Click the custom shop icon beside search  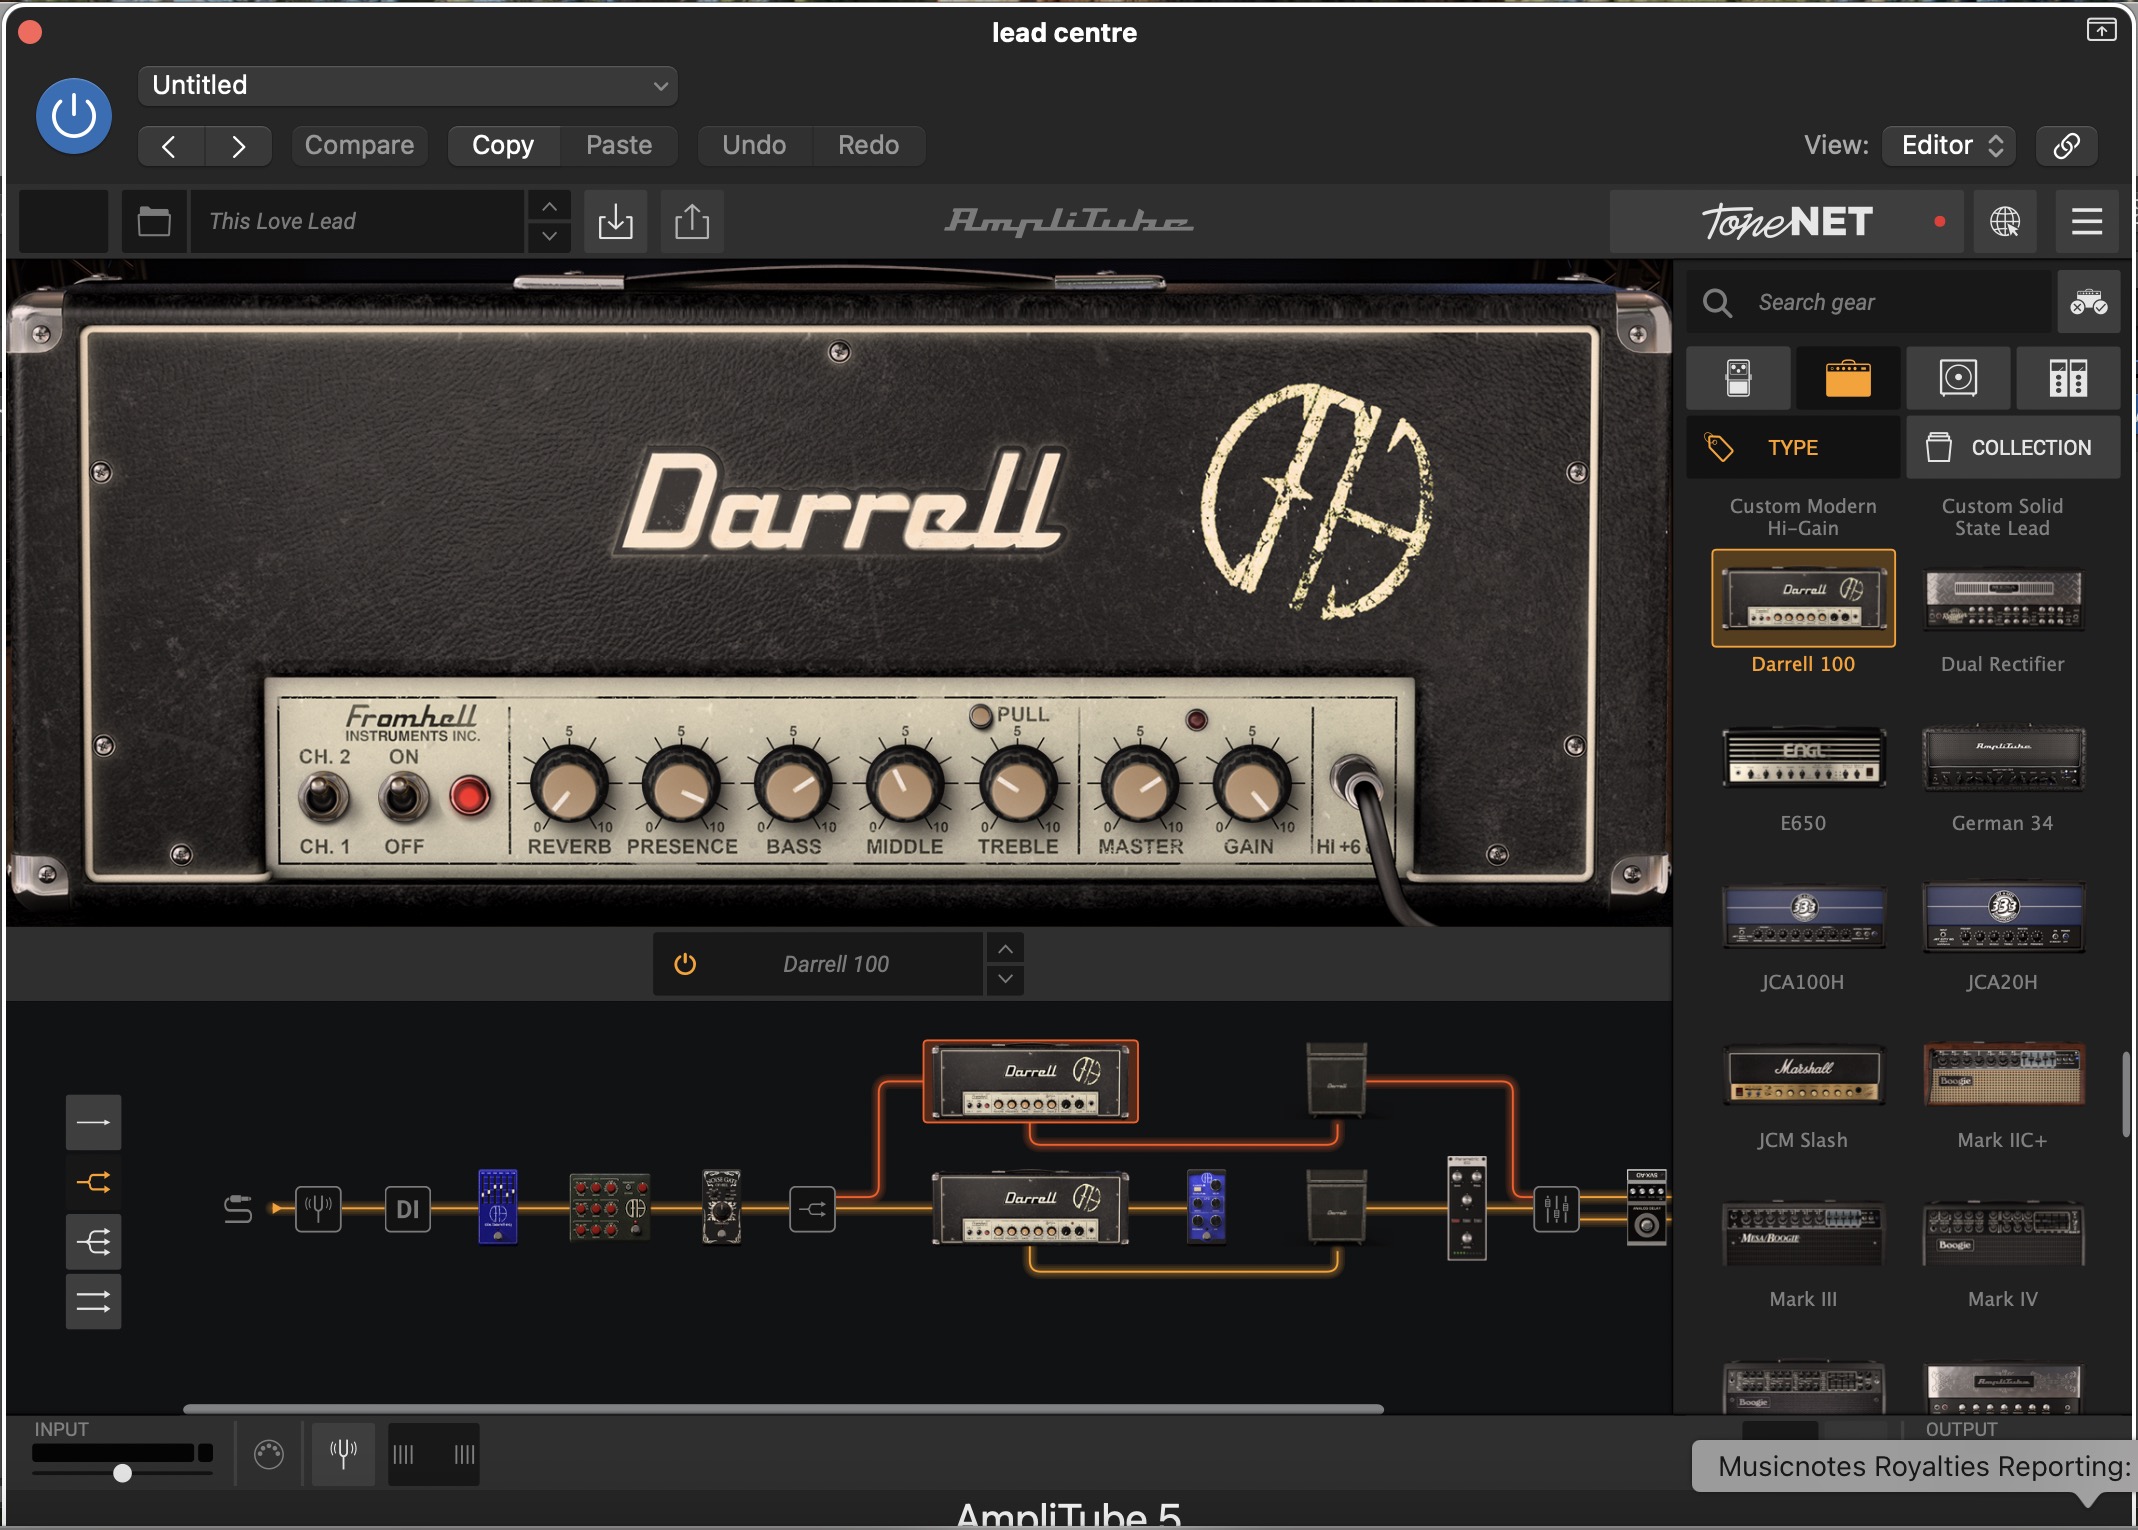point(2089,302)
